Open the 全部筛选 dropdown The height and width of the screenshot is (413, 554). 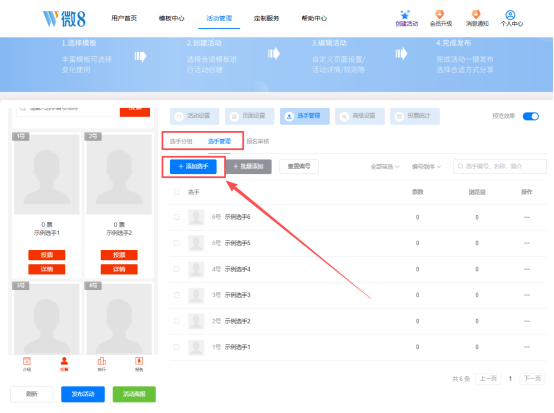click(x=385, y=167)
